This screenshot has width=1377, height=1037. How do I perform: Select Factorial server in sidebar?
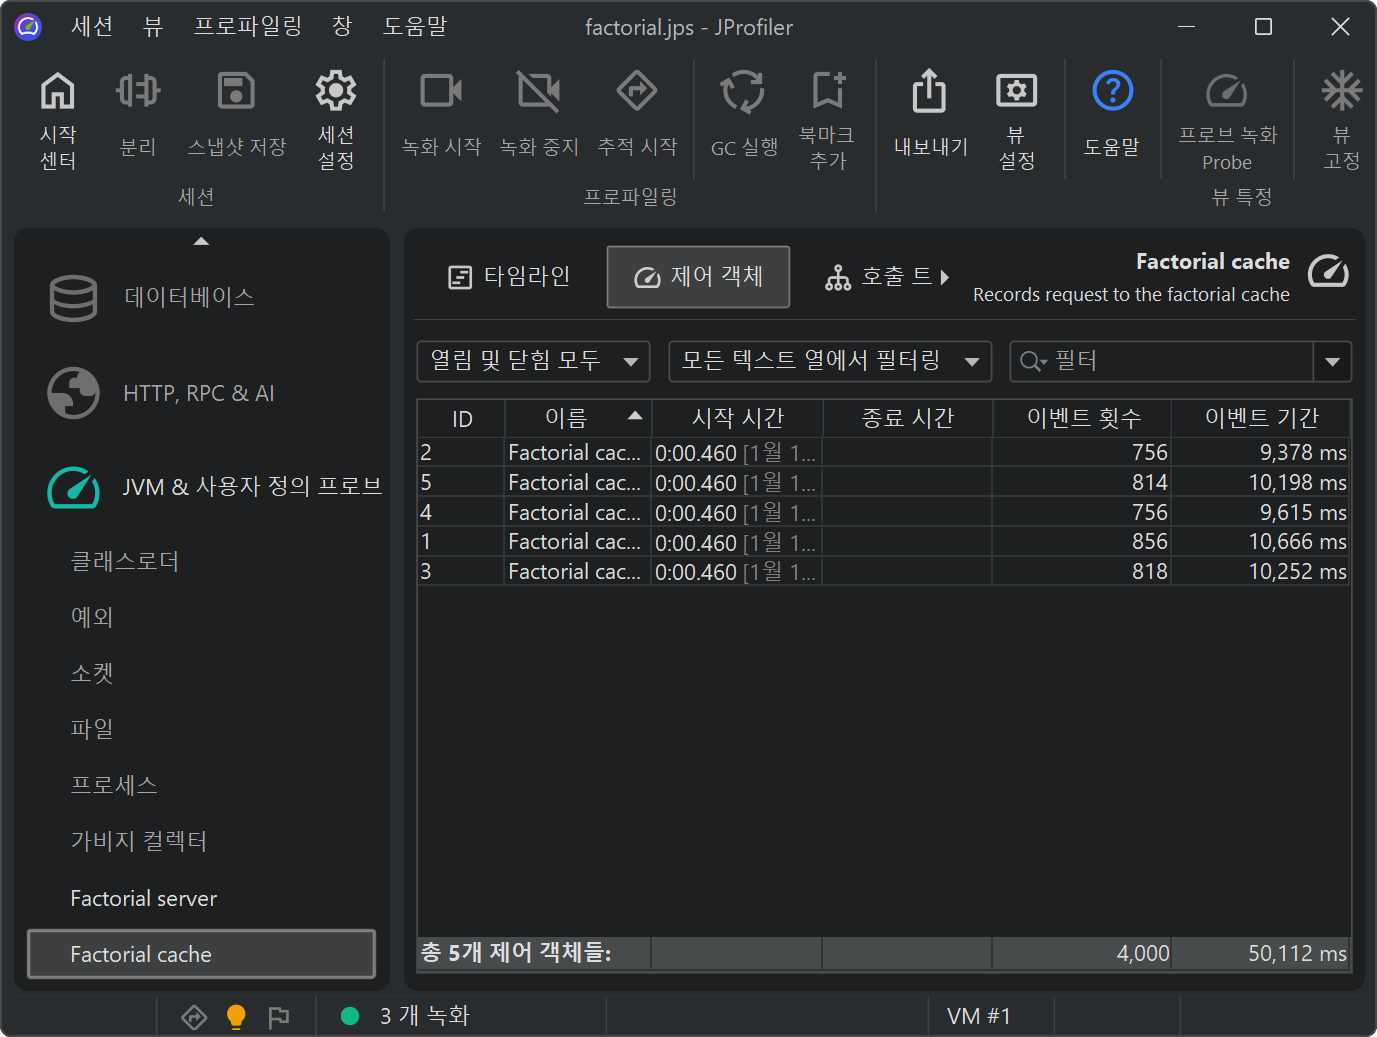pos(144,899)
